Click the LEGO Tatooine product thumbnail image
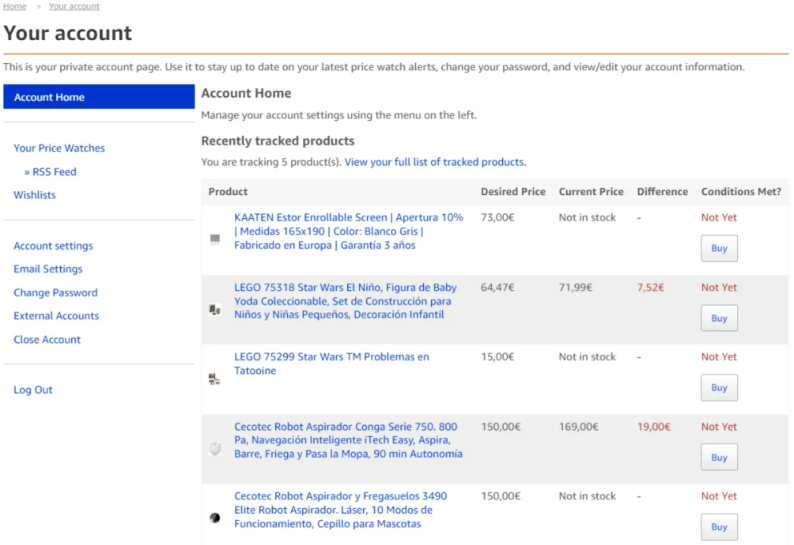This screenshot has height=545, width=794. tap(214, 379)
